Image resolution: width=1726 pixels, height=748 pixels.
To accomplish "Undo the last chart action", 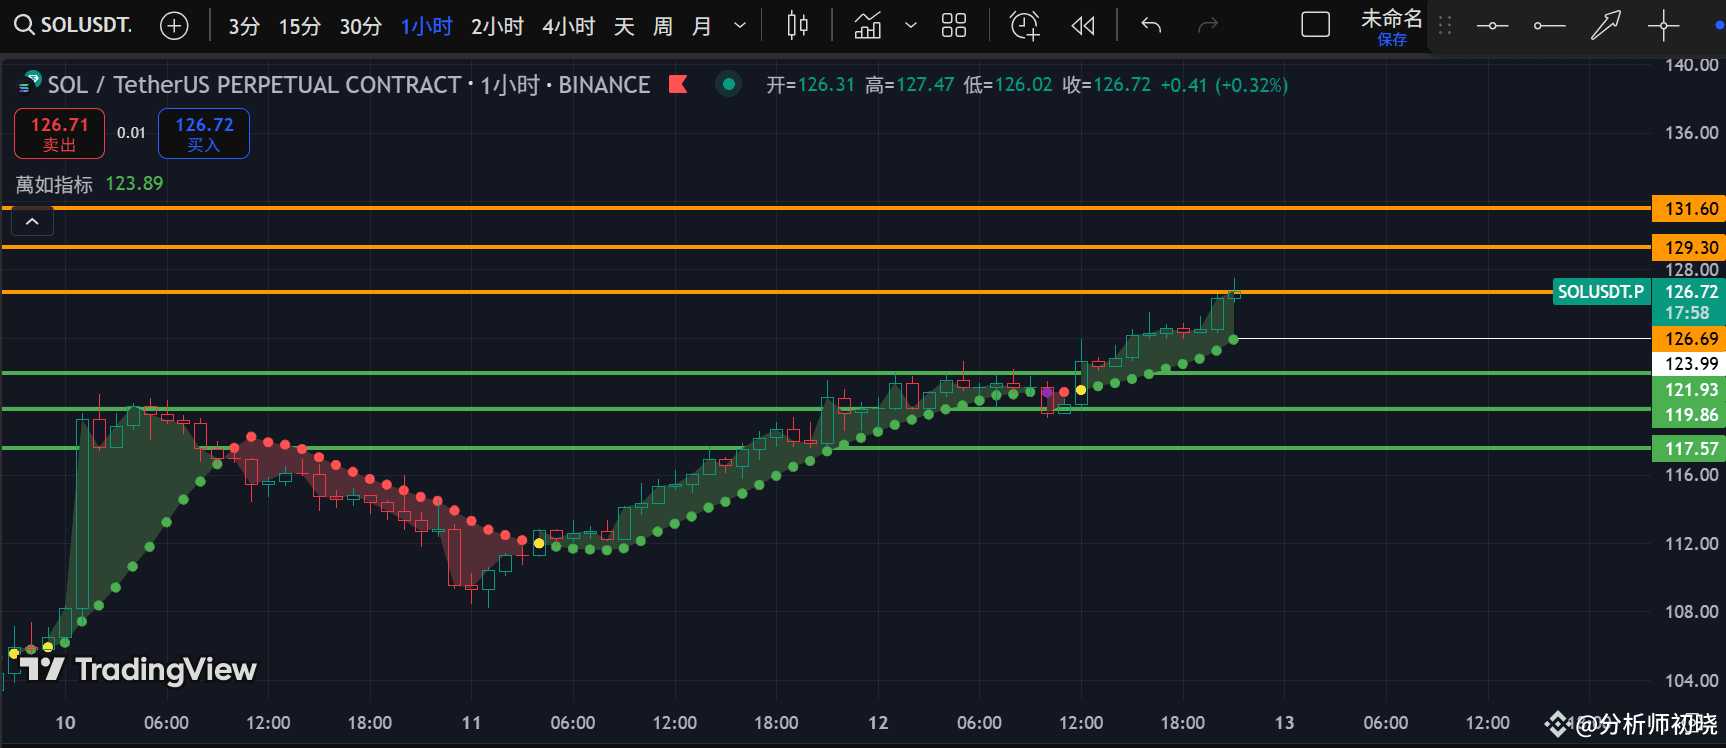I will point(1151,26).
